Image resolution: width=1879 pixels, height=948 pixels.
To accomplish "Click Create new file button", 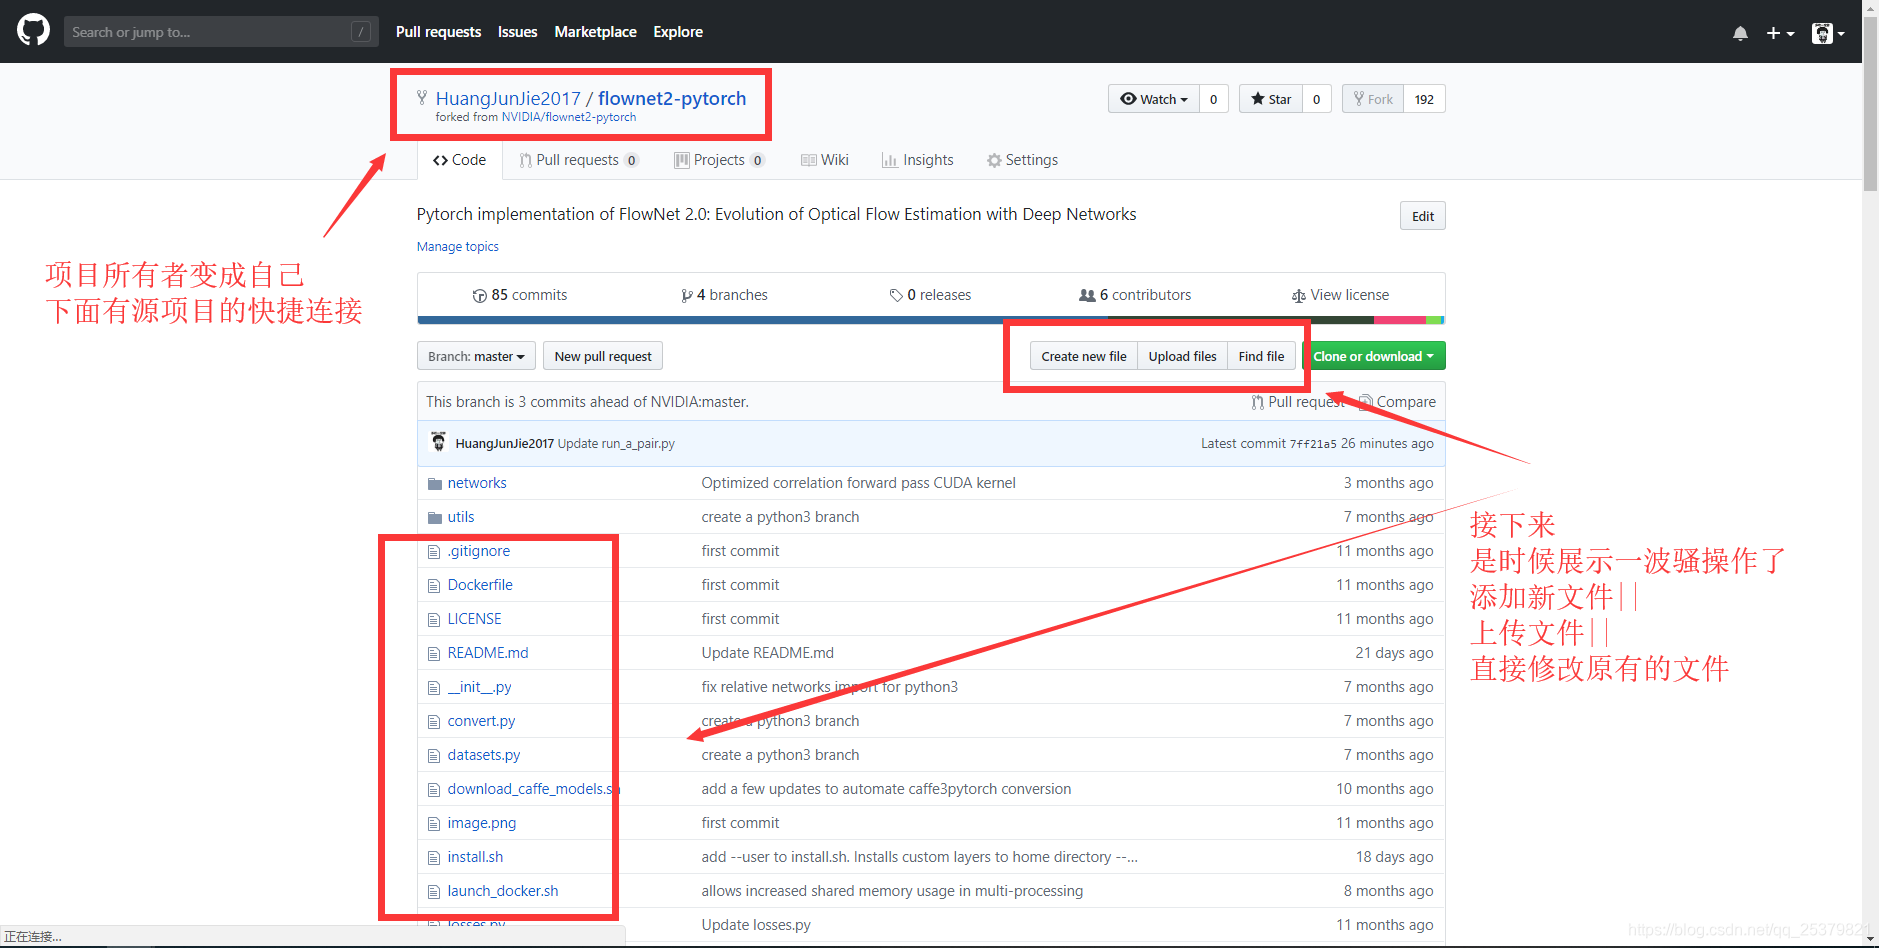I will tap(1084, 356).
